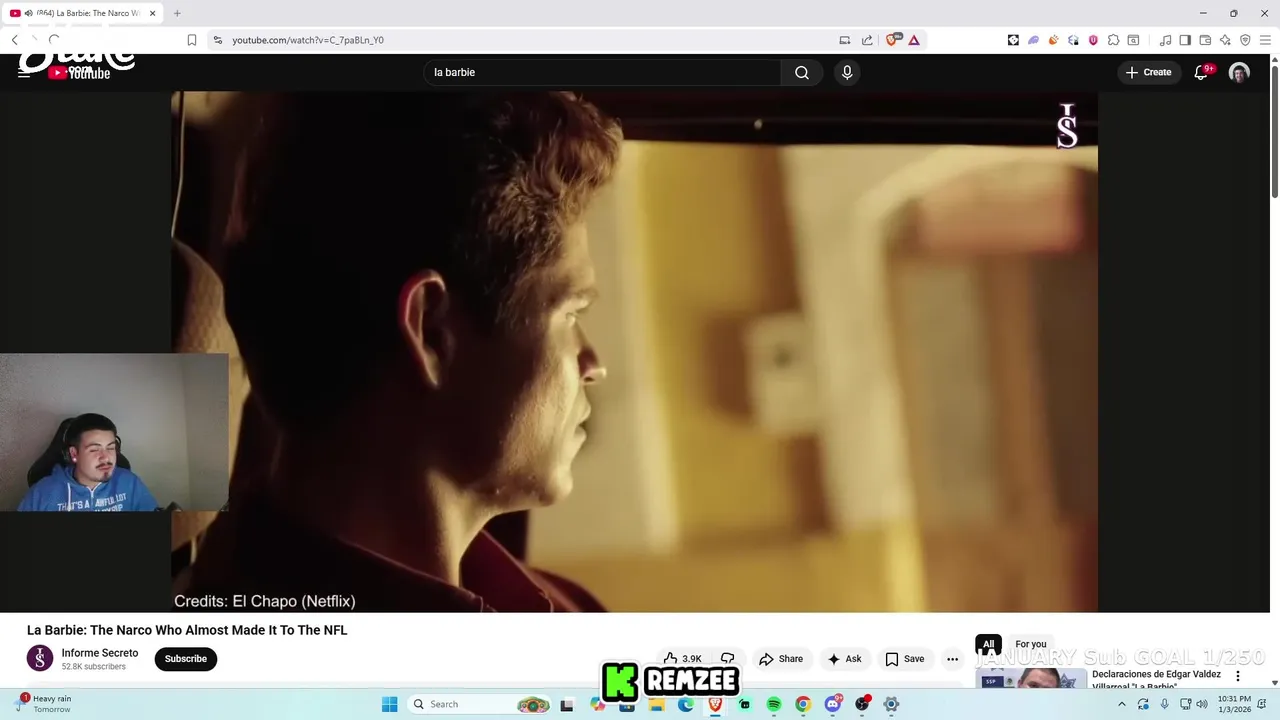Open Google Chrome from the taskbar
1280x720 pixels.
tap(803, 704)
